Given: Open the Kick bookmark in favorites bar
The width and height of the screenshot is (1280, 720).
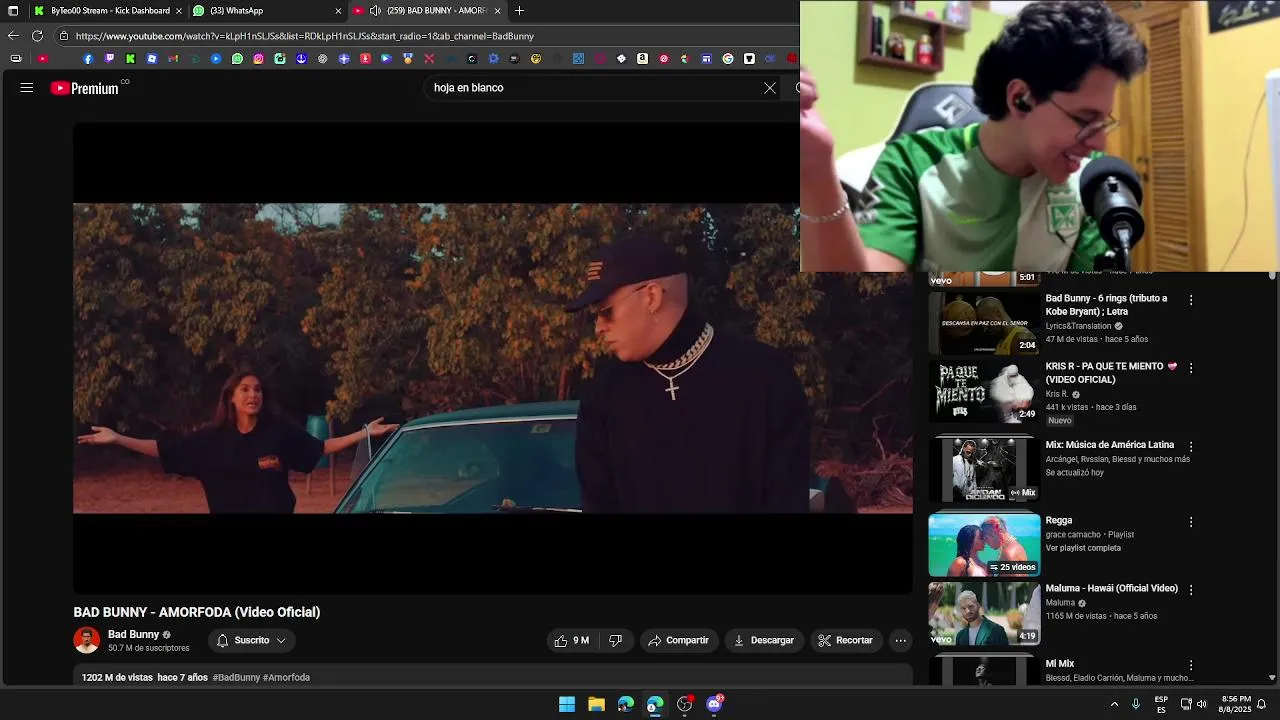Looking at the screenshot, I should pyautogui.click(x=130, y=59).
